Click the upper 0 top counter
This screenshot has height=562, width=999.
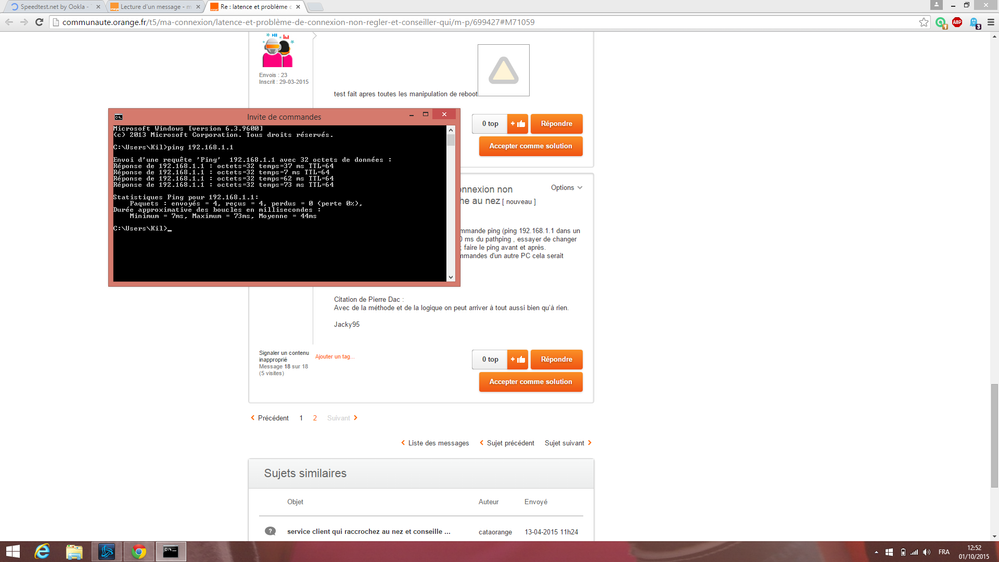(x=490, y=124)
